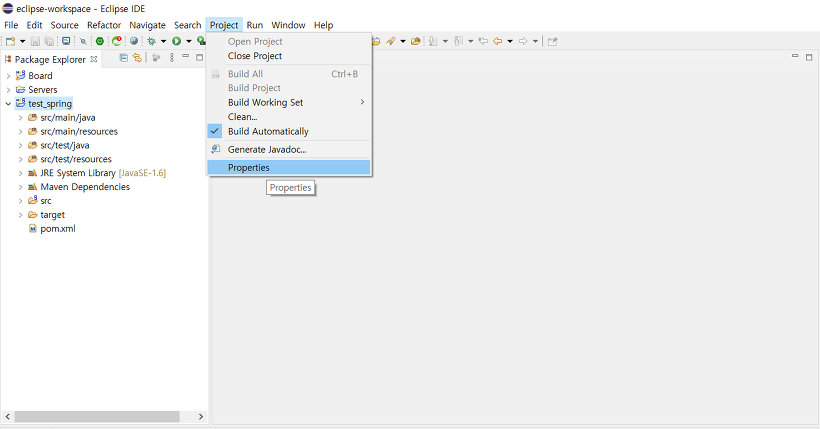Click the green Spring Boot dashboard icon
Screen dimensions: 820x429
coord(99,41)
